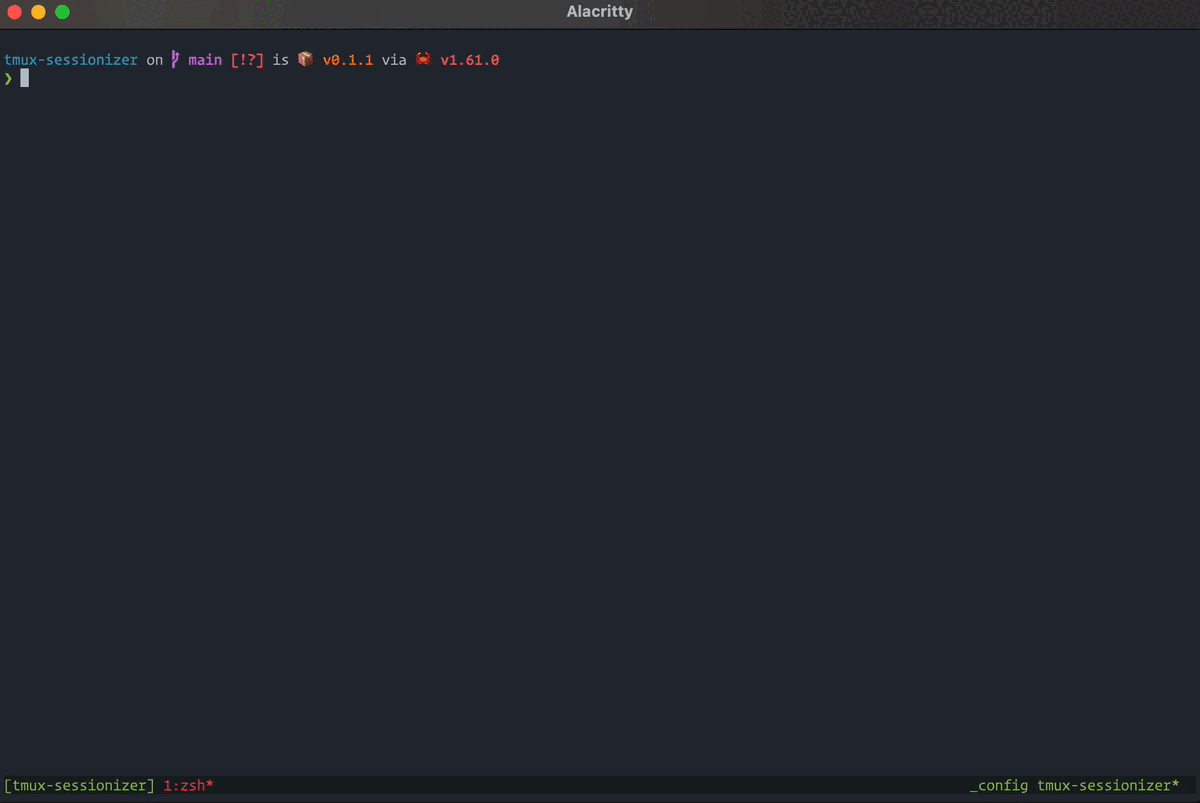Click the word 'on' in prompt
This screenshot has width=1200, height=803.
(x=154, y=60)
